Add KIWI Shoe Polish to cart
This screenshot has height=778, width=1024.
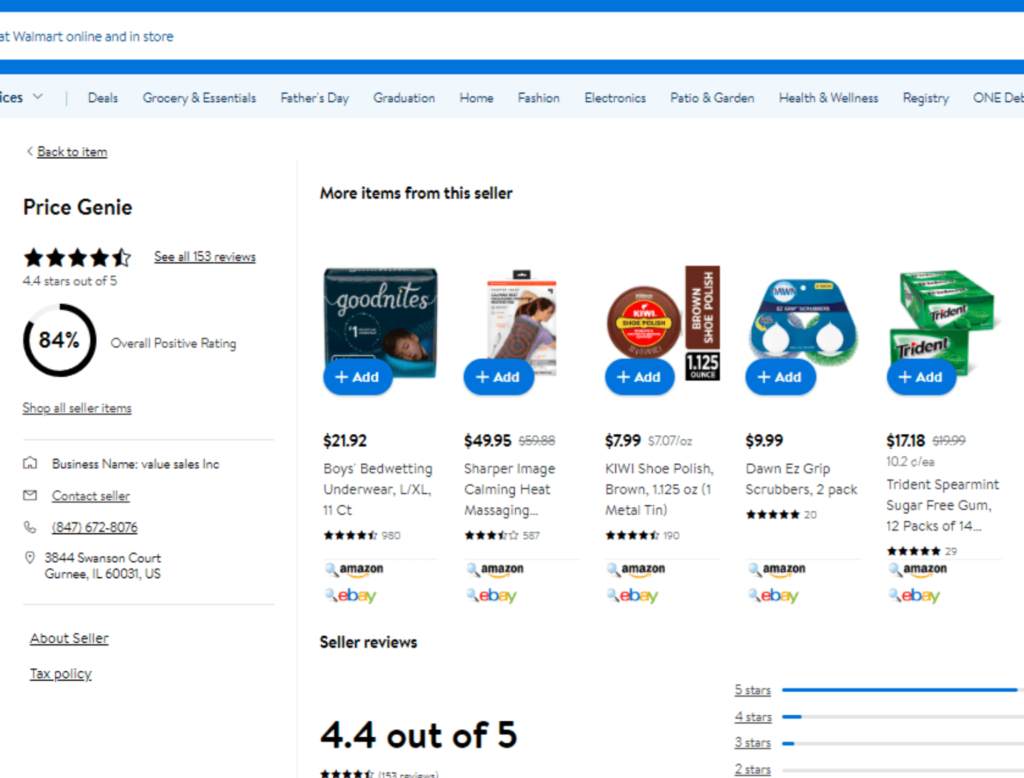pyautogui.click(x=639, y=377)
